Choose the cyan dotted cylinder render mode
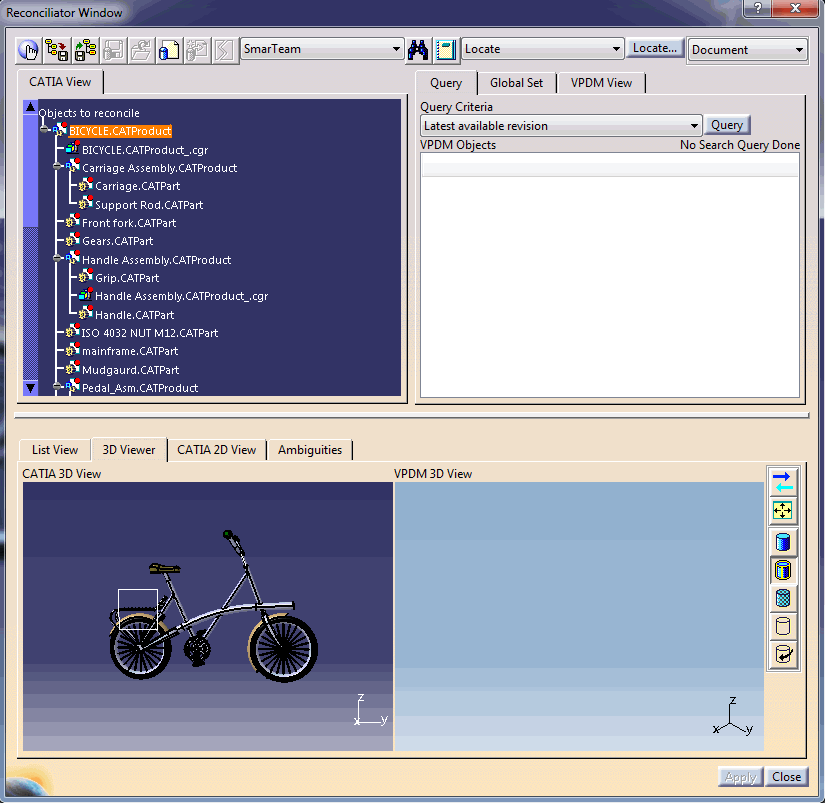 click(x=783, y=598)
